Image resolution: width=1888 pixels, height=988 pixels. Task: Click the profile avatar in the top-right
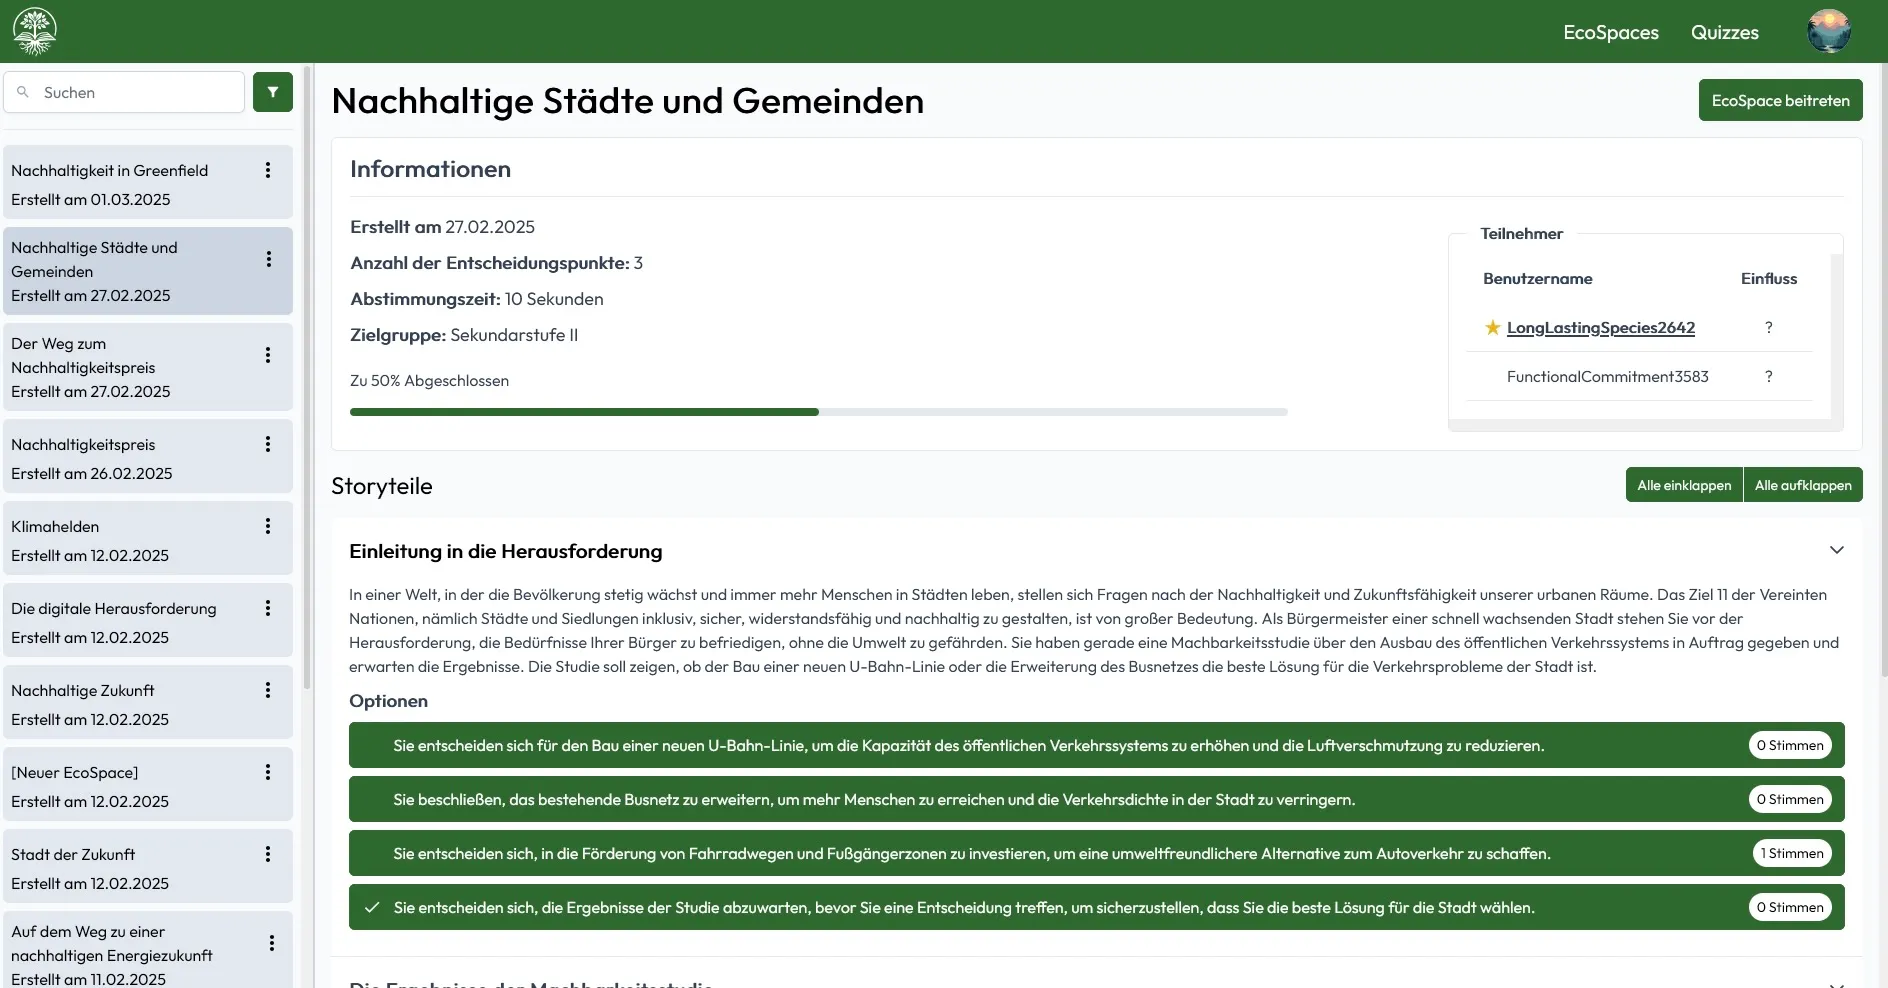point(1830,30)
